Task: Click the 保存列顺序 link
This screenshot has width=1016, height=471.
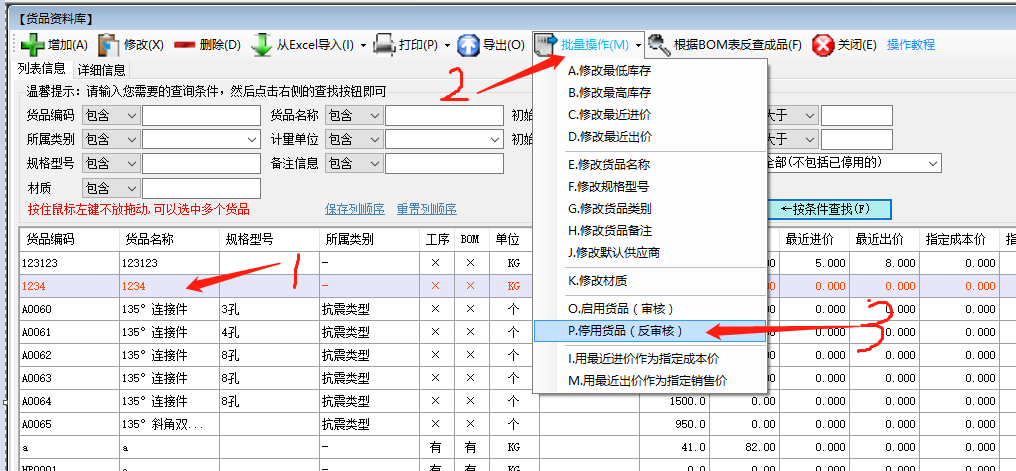Action: tap(354, 209)
